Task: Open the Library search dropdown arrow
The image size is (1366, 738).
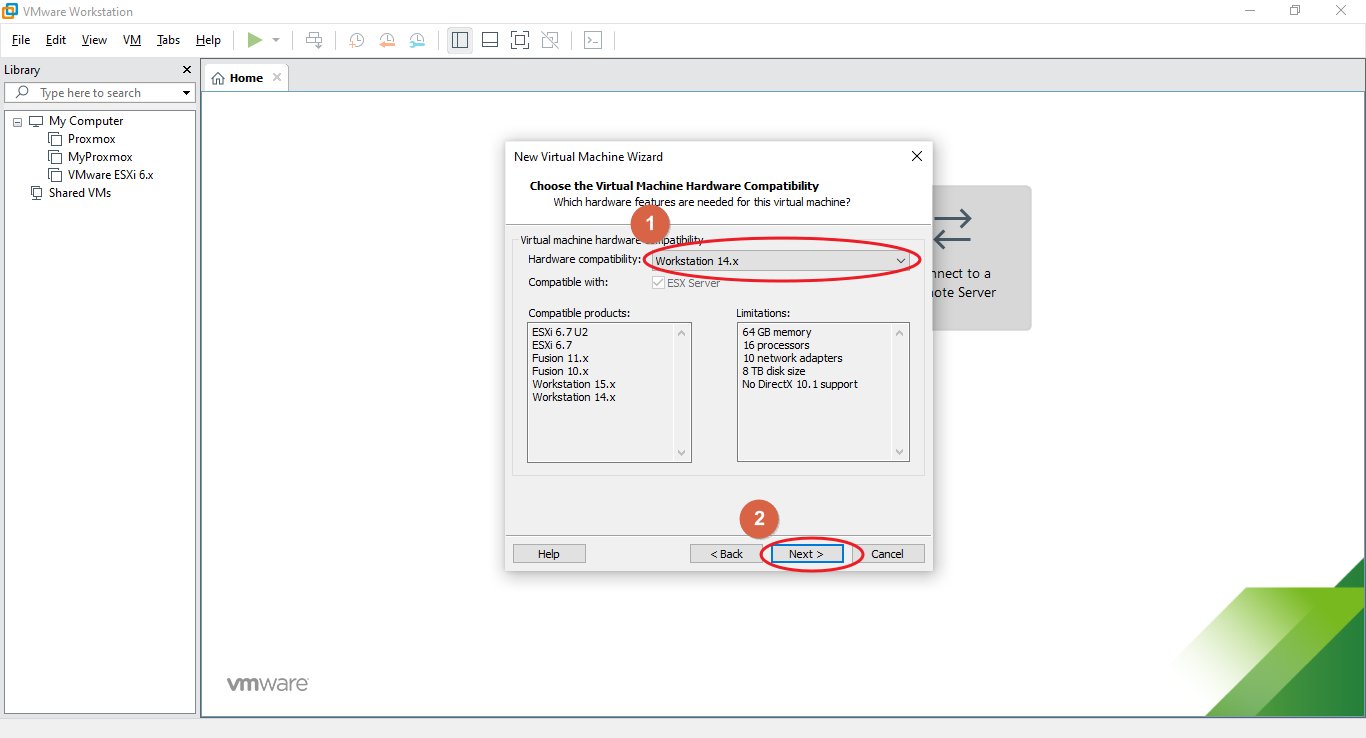Action: tap(186, 93)
